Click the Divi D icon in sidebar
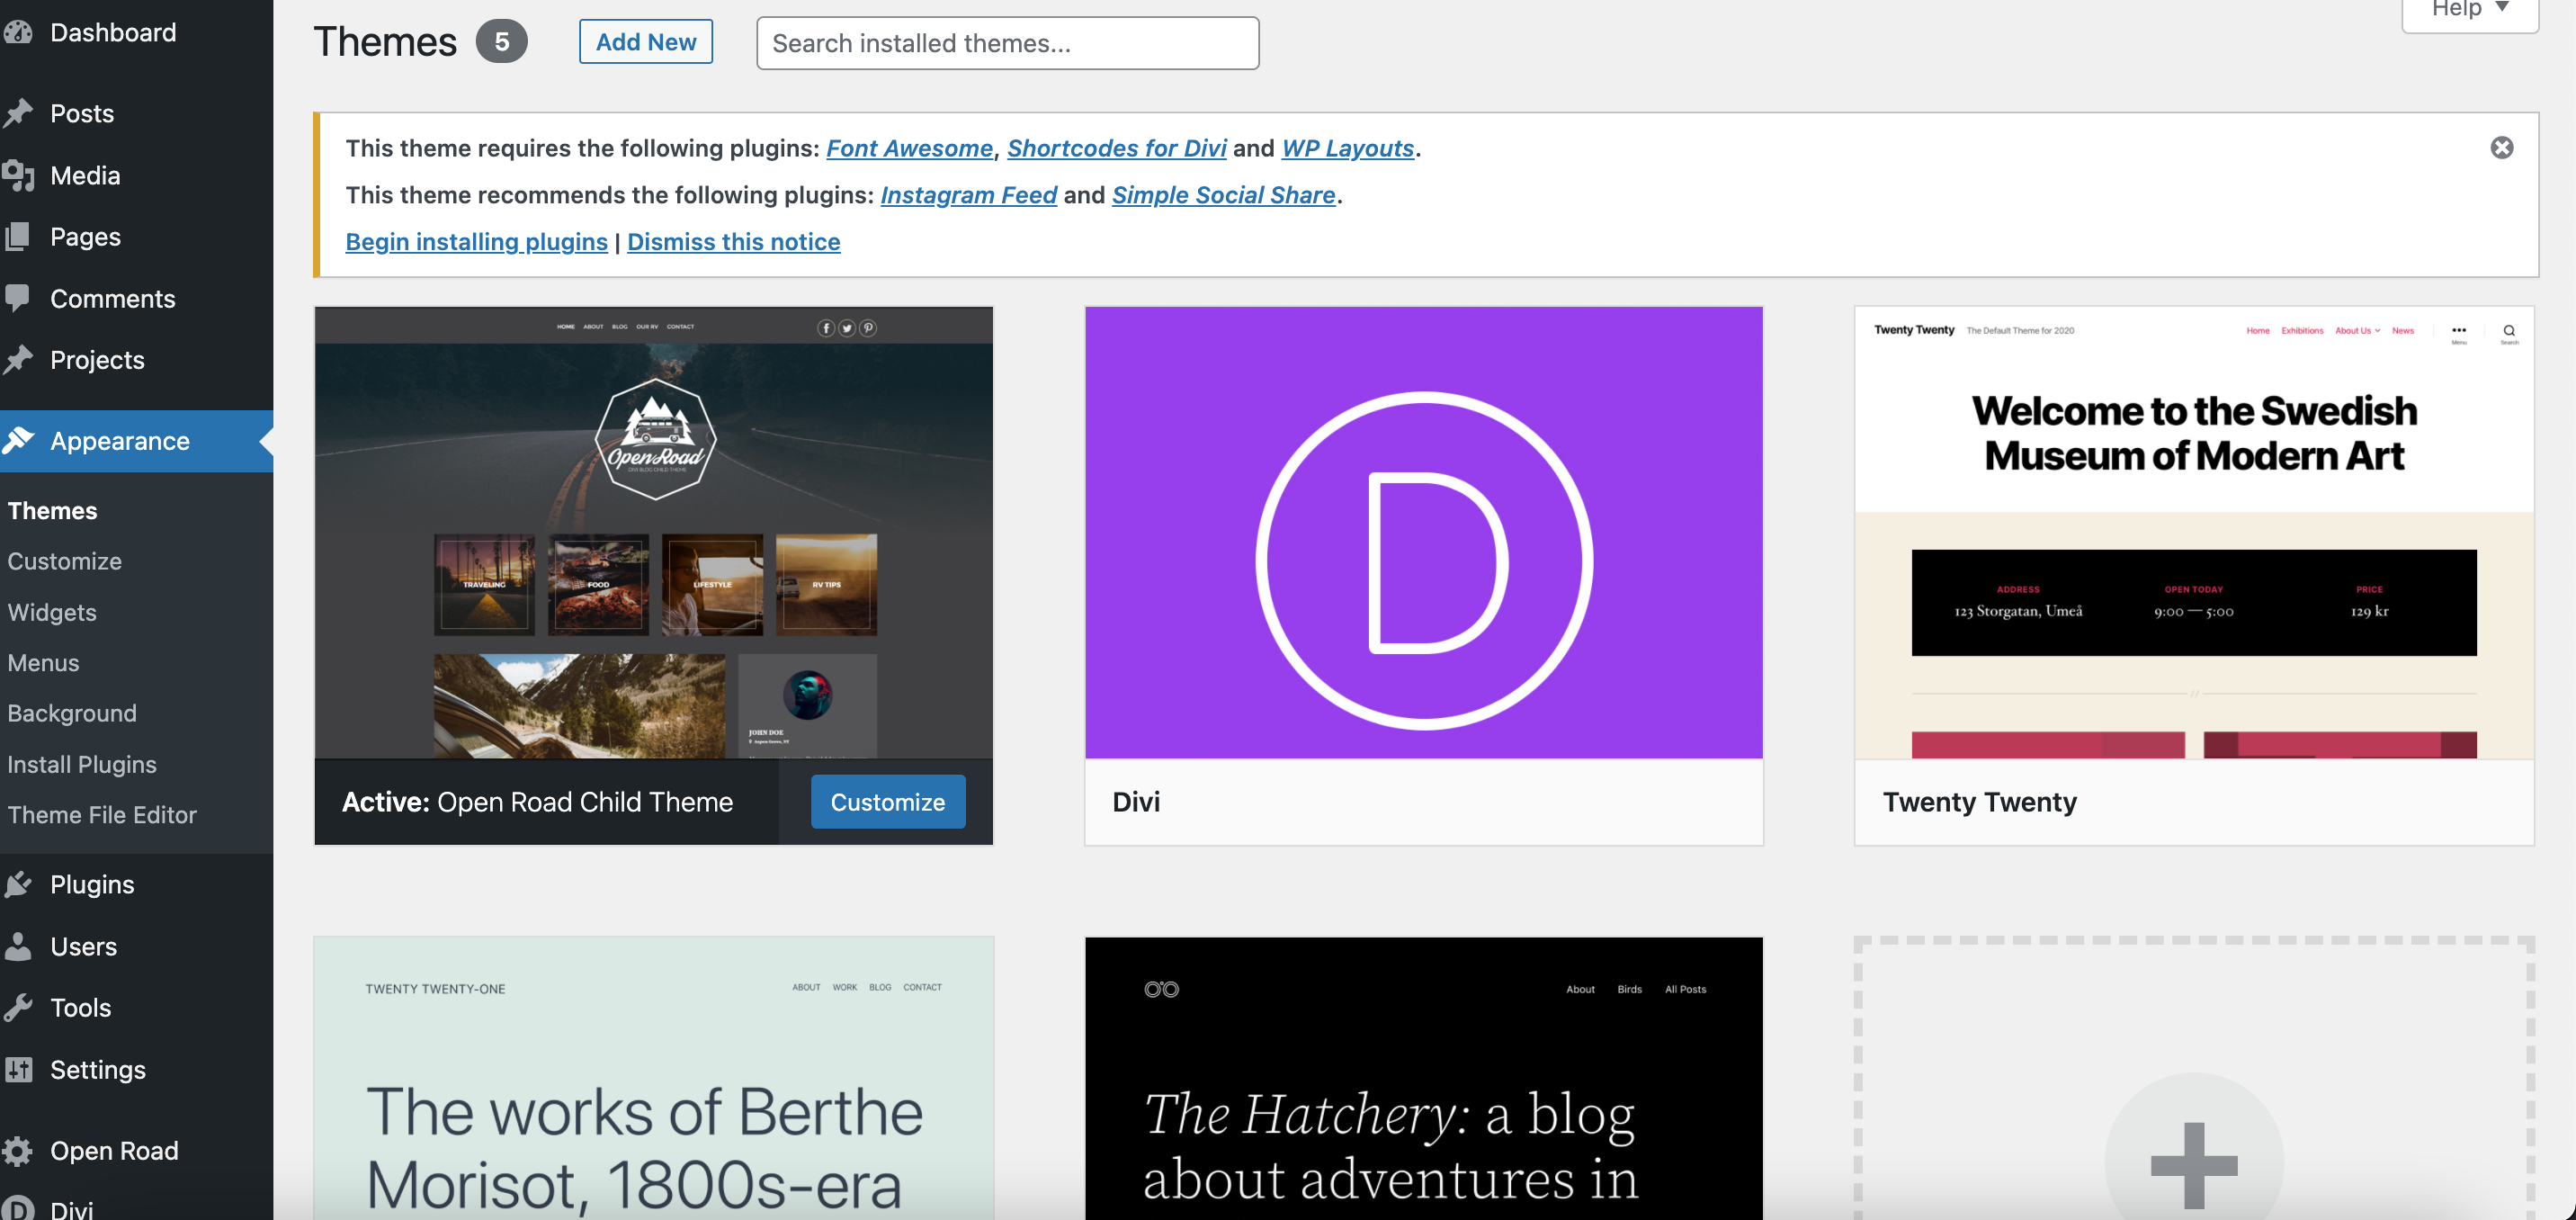Image resolution: width=2576 pixels, height=1220 pixels. (18, 1209)
